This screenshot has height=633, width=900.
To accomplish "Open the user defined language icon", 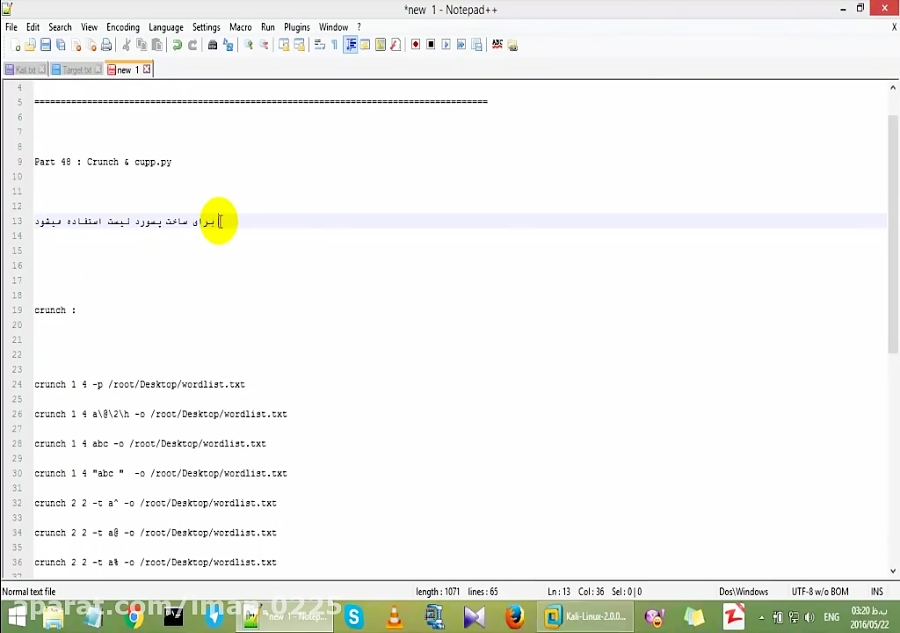I will point(365,45).
